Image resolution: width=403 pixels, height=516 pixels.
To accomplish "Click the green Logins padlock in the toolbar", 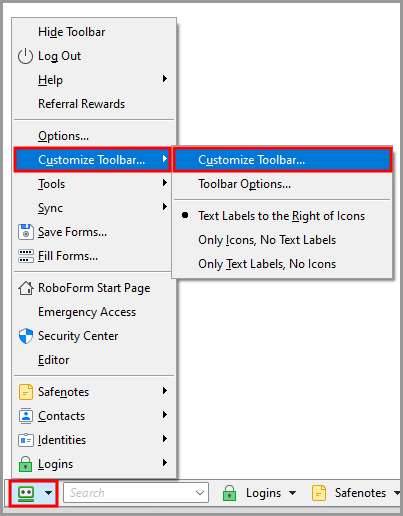I will click(x=229, y=493).
